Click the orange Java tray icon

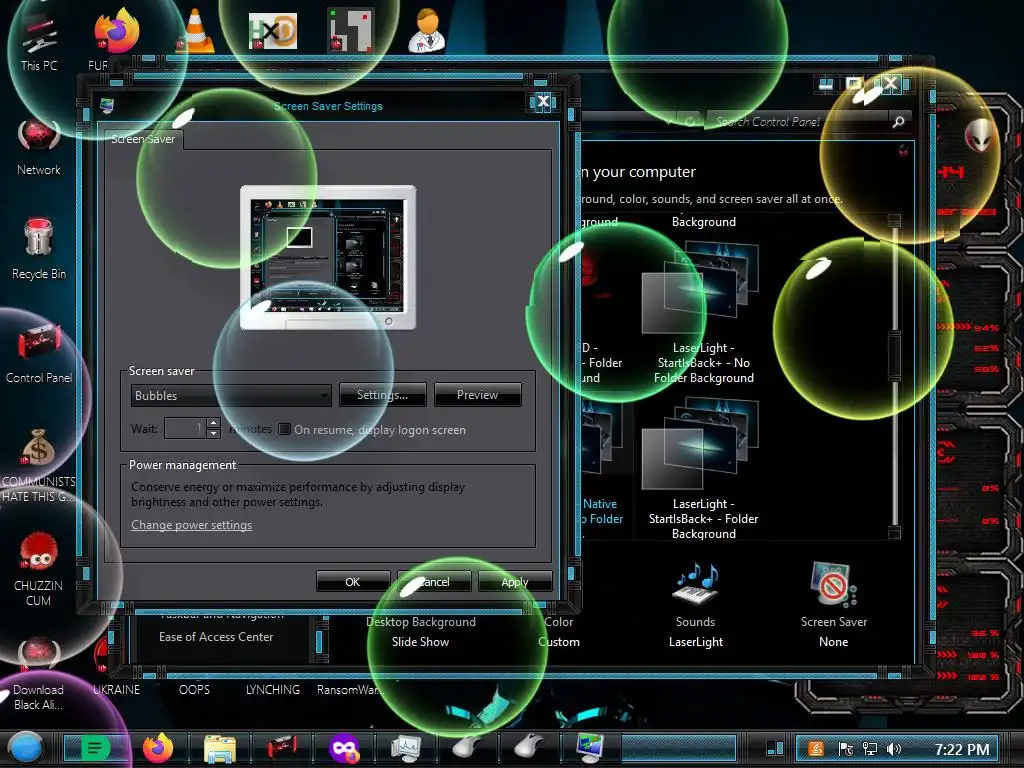coord(816,749)
